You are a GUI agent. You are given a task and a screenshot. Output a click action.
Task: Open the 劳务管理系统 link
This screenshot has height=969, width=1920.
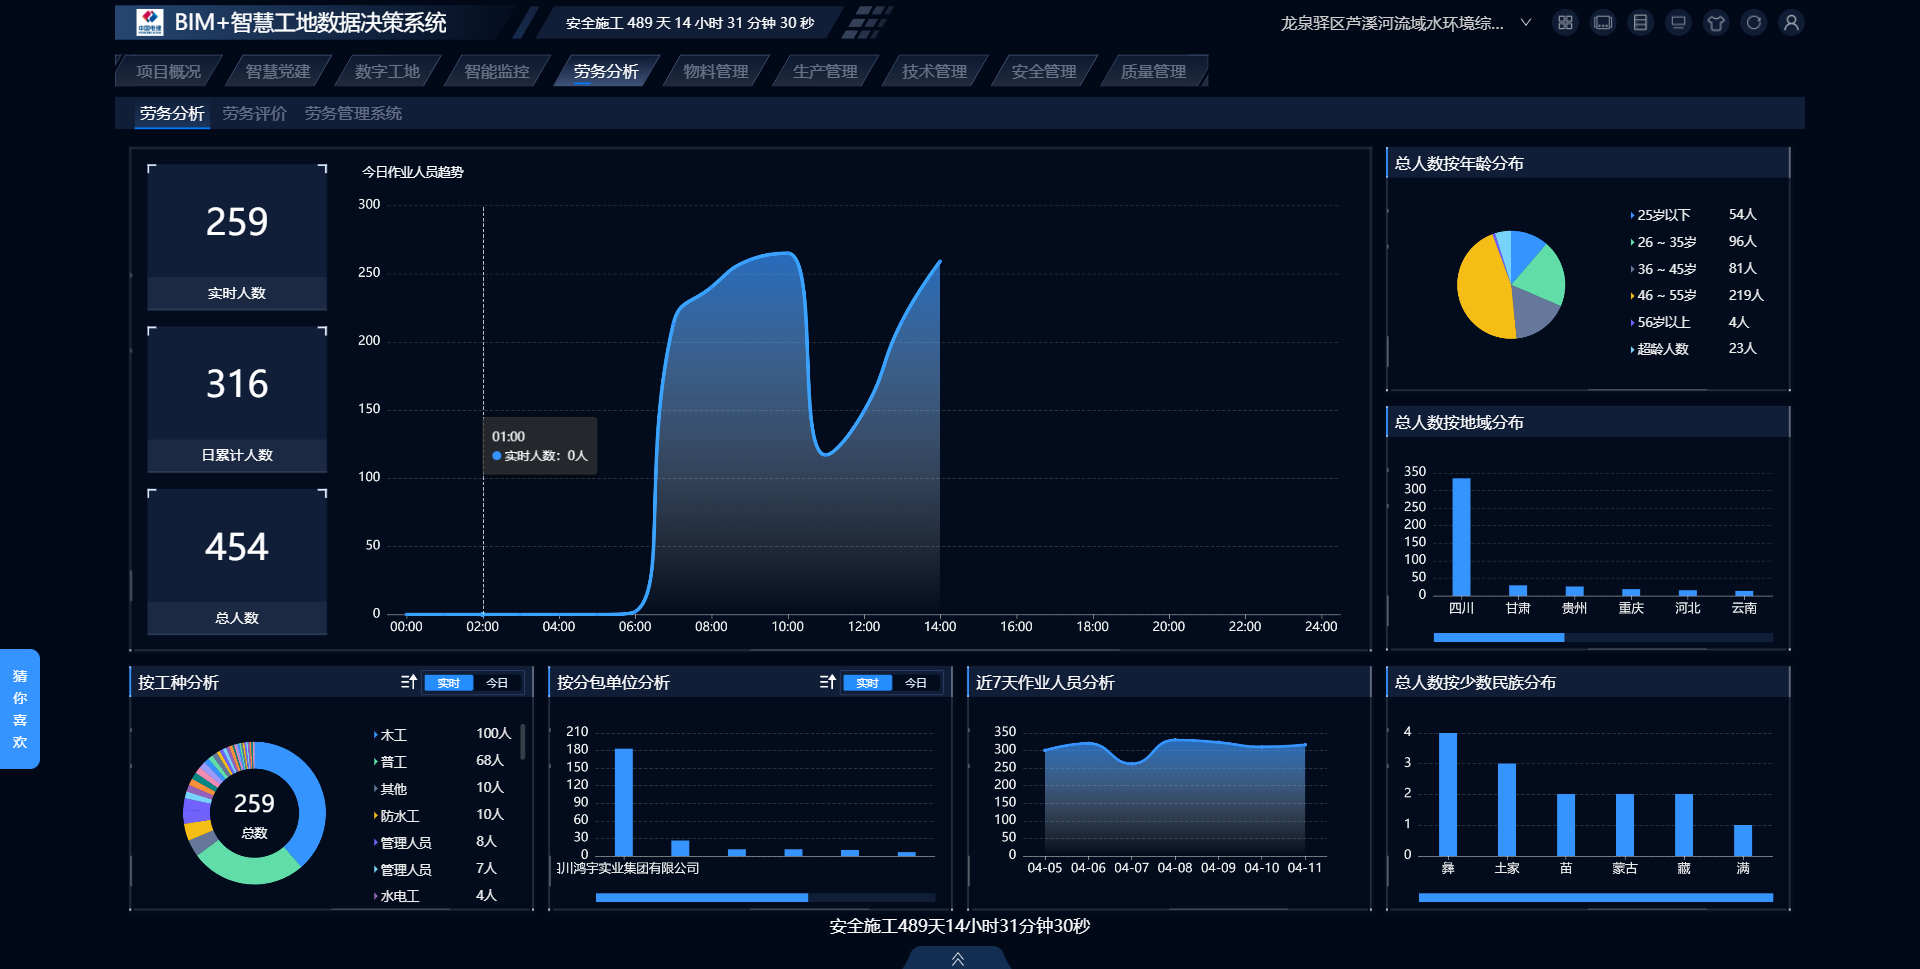(353, 114)
